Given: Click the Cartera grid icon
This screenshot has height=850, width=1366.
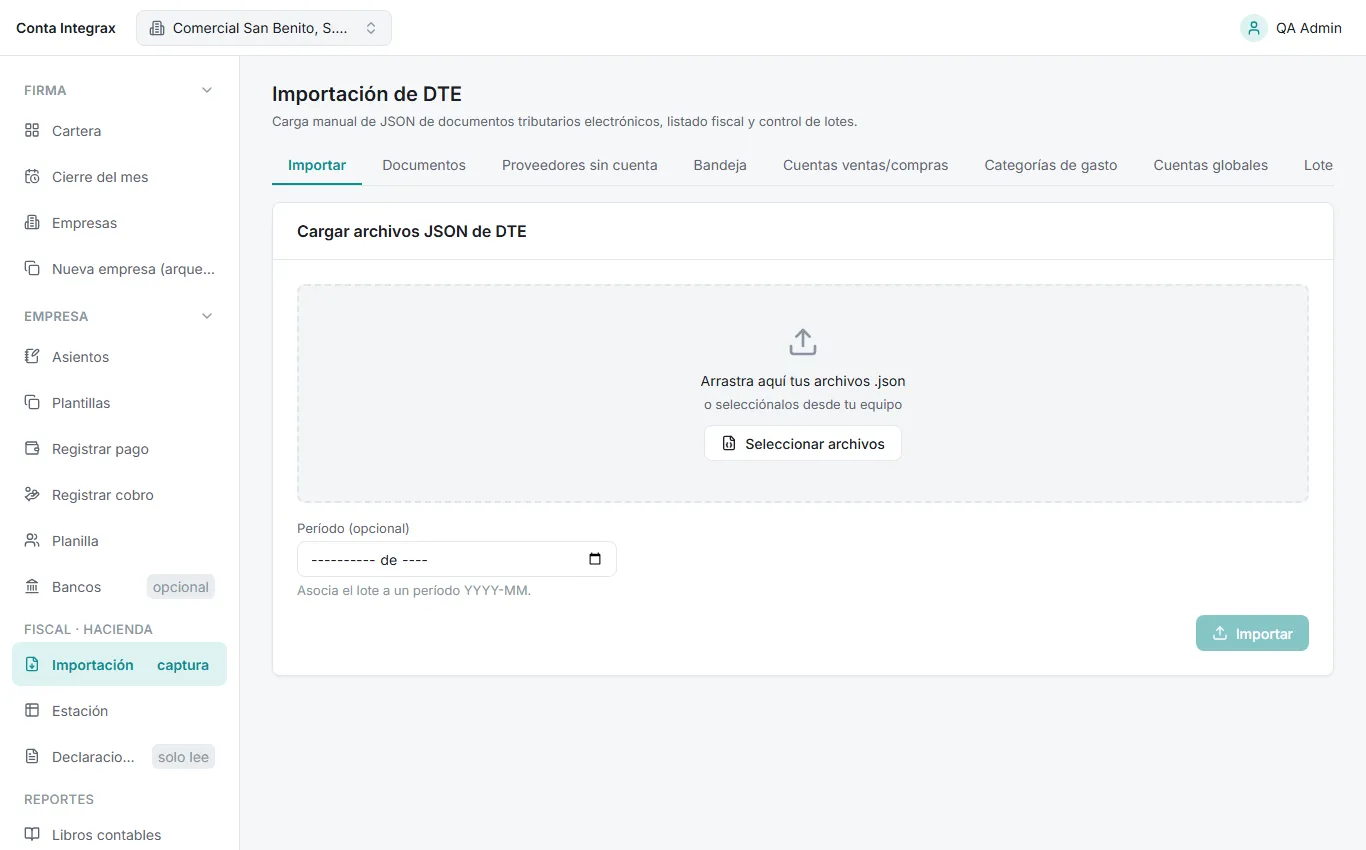Looking at the screenshot, I should (32, 131).
